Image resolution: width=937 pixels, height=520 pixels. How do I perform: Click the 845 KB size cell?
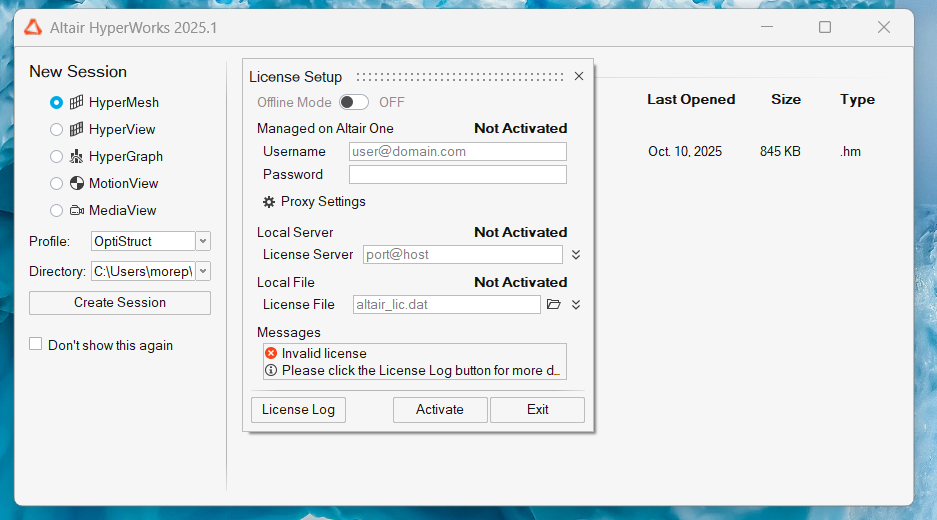tap(780, 152)
